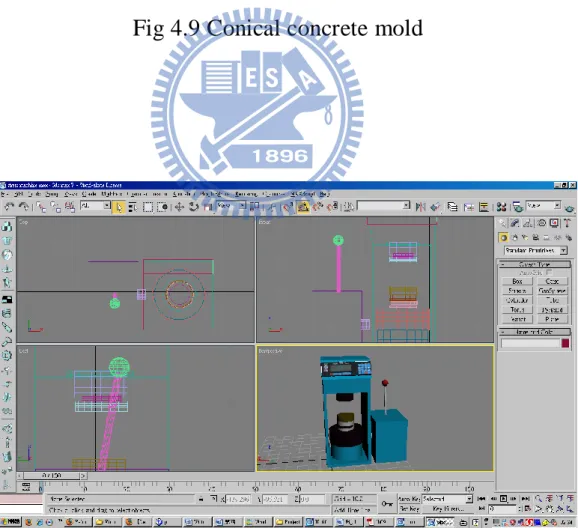Viewport: 578px width, 528px height.
Task: Open the Selected key mode dropdown
Action: point(447,499)
